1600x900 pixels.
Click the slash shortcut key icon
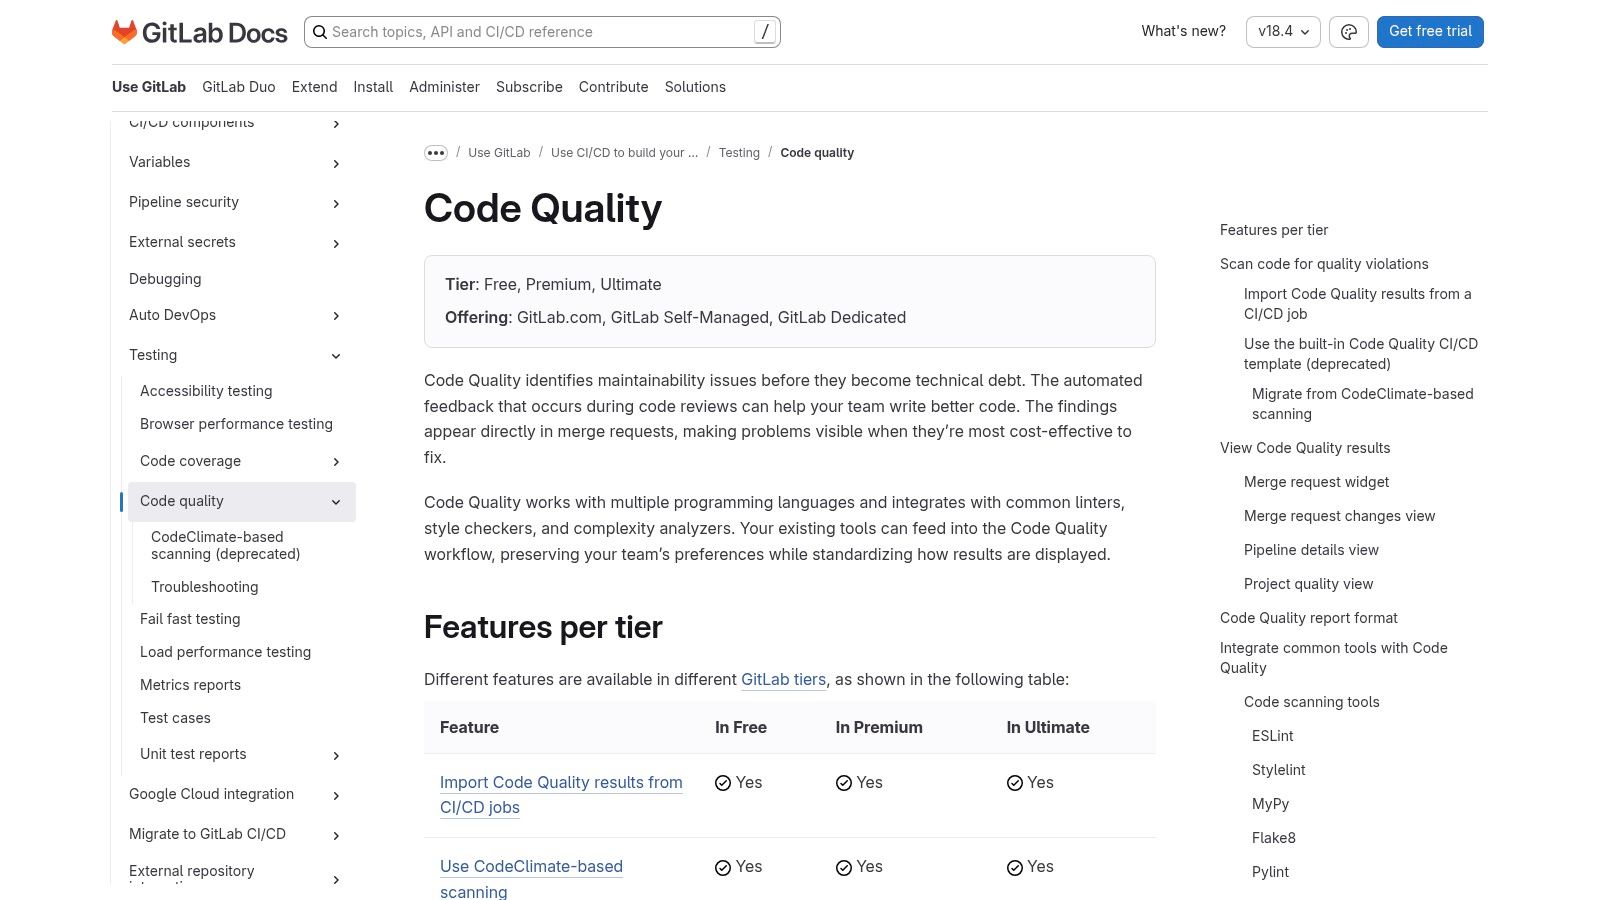[x=765, y=32]
